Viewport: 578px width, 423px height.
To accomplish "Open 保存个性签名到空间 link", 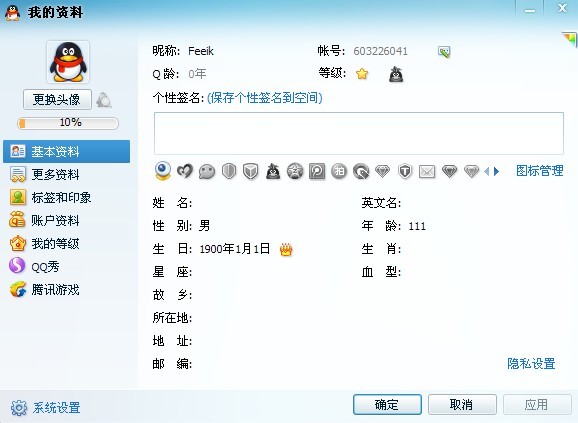I will pos(265,98).
